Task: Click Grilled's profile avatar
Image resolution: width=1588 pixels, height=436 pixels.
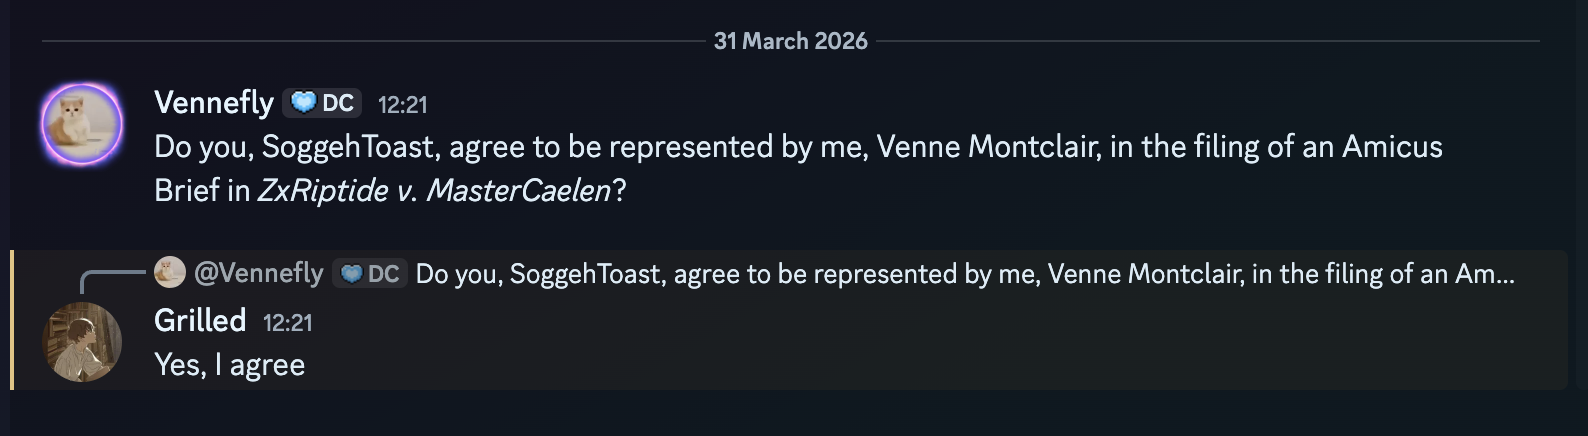Action: (82, 342)
